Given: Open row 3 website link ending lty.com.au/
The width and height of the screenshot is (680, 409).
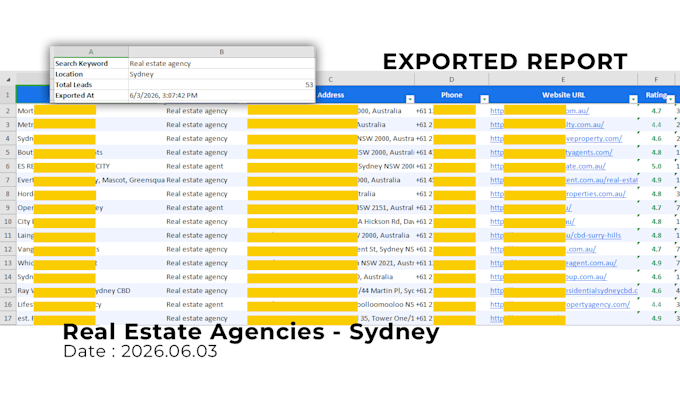Looking at the screenshot, I should pos(585,124).
